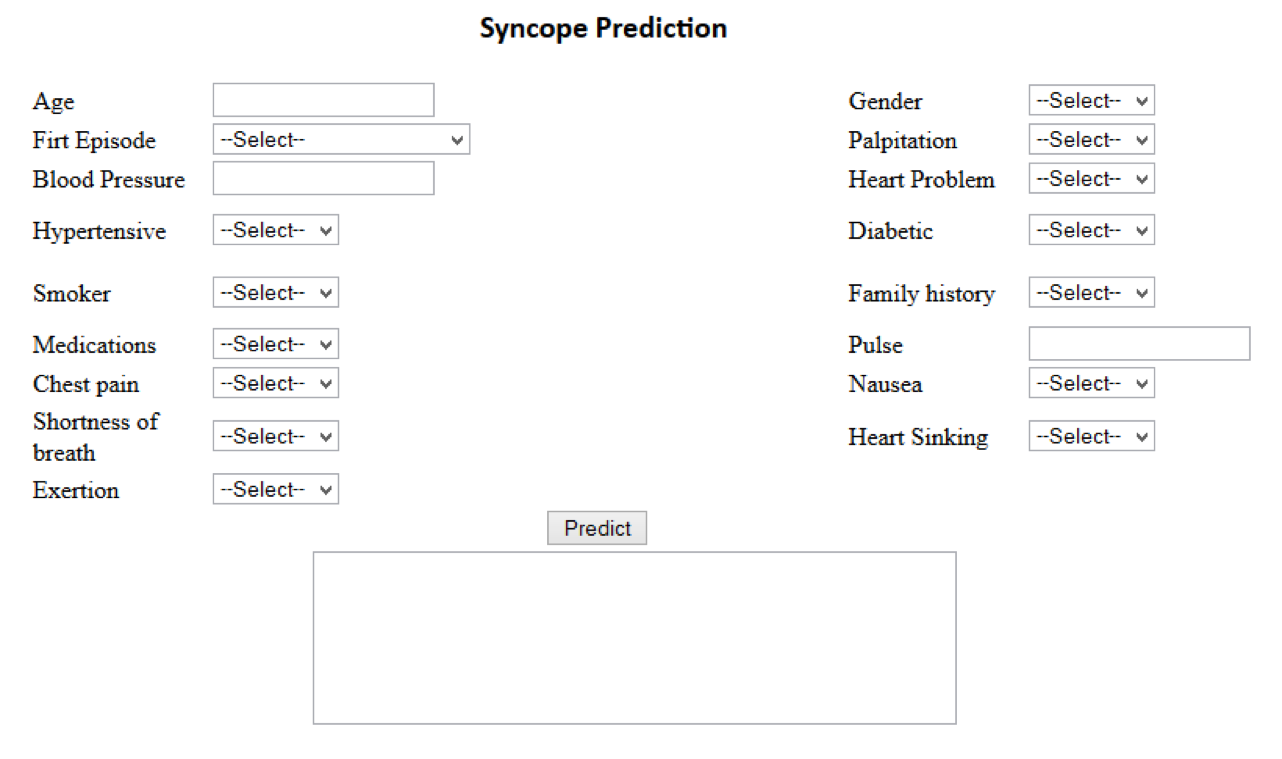Image resolution: width=1282 pixels, height=759 pixels.
Task: Open the Firt Episode dropdown
Action: 341,140
